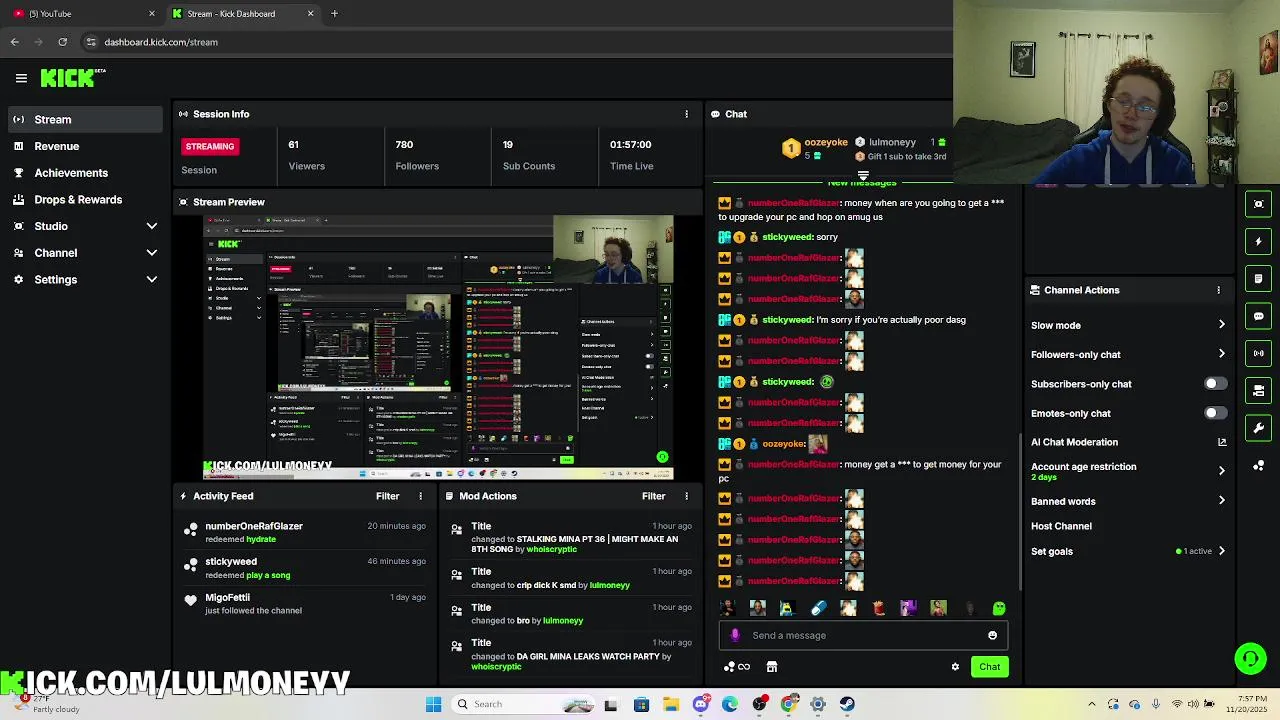Open the hamburger navigation menu
This screenshot has width=1280, height=720.
(x=21, y=78)
